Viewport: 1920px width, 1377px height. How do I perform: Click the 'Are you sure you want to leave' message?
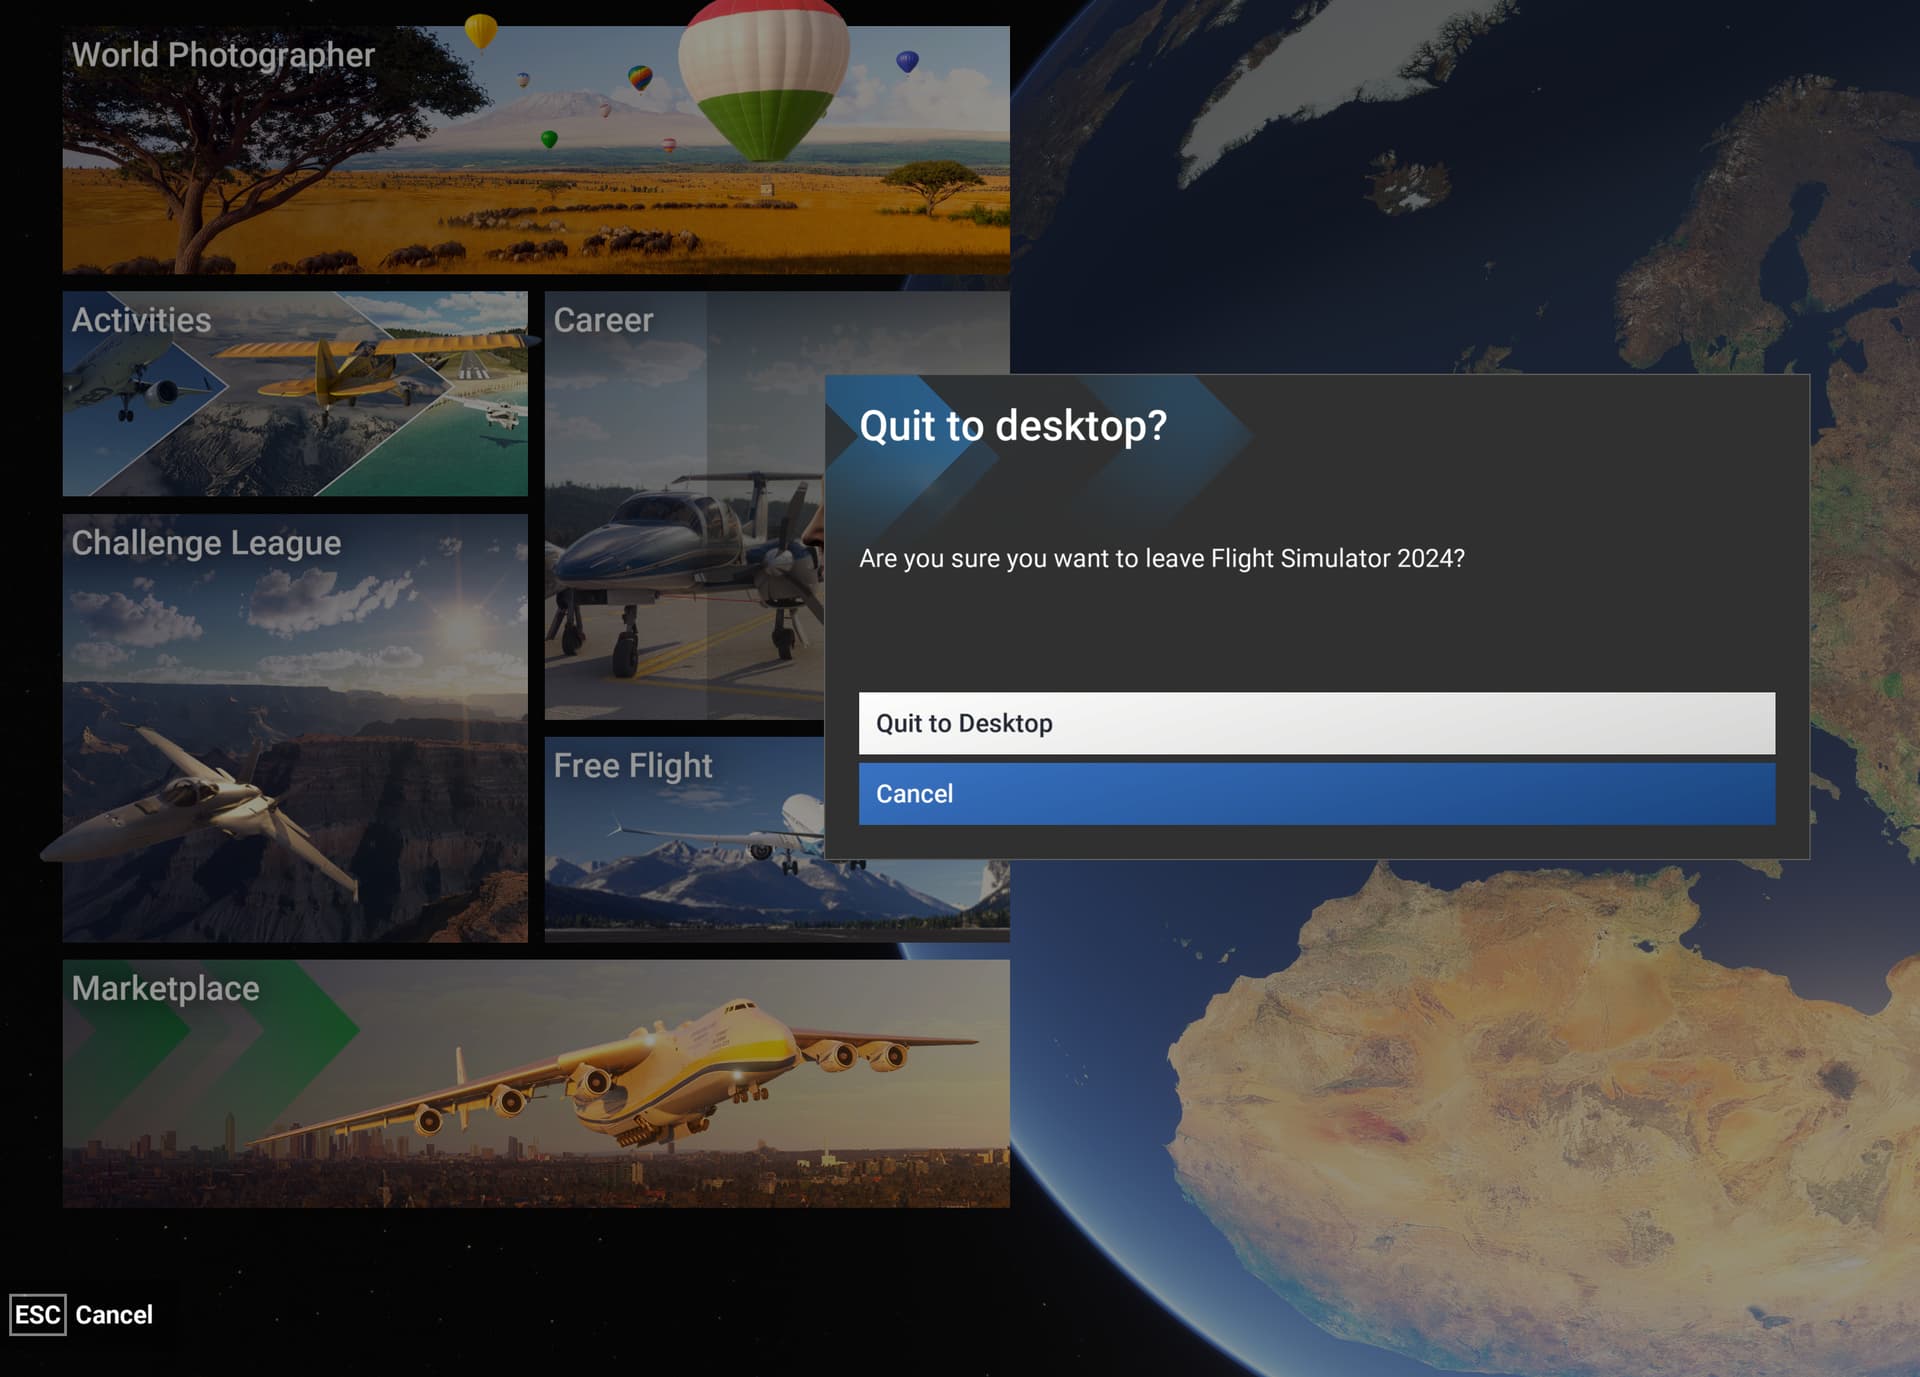click(1162, 558)
